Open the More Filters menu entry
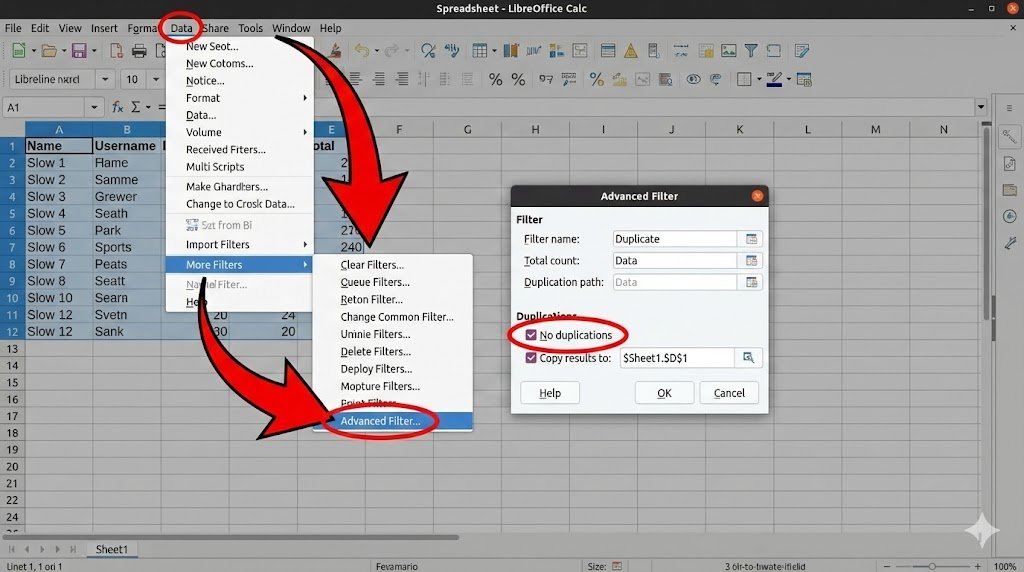Image resolution: width=1024 pixels, height=572 pixels. (x=238, y=265)
